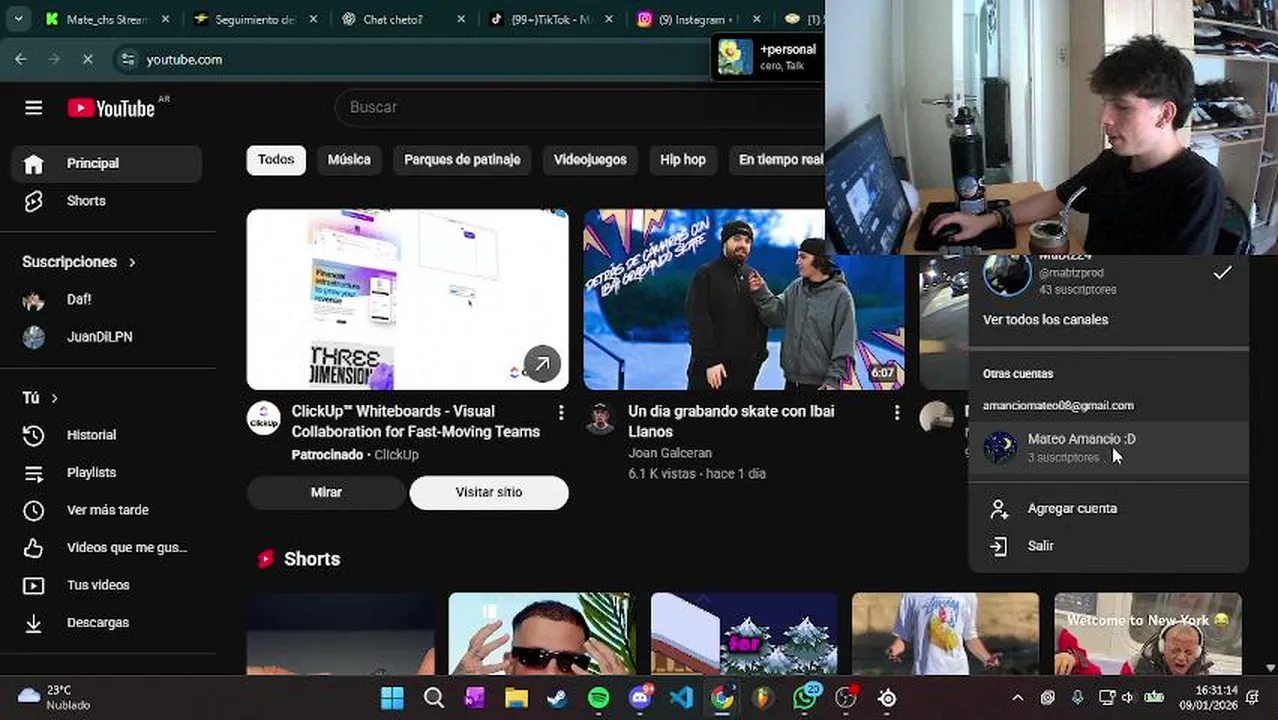The width and height of the screenshot is (1278, 720).
Task: Open the Ibai Llanos skate video thumbnail
Action: (x=744, y=299)
